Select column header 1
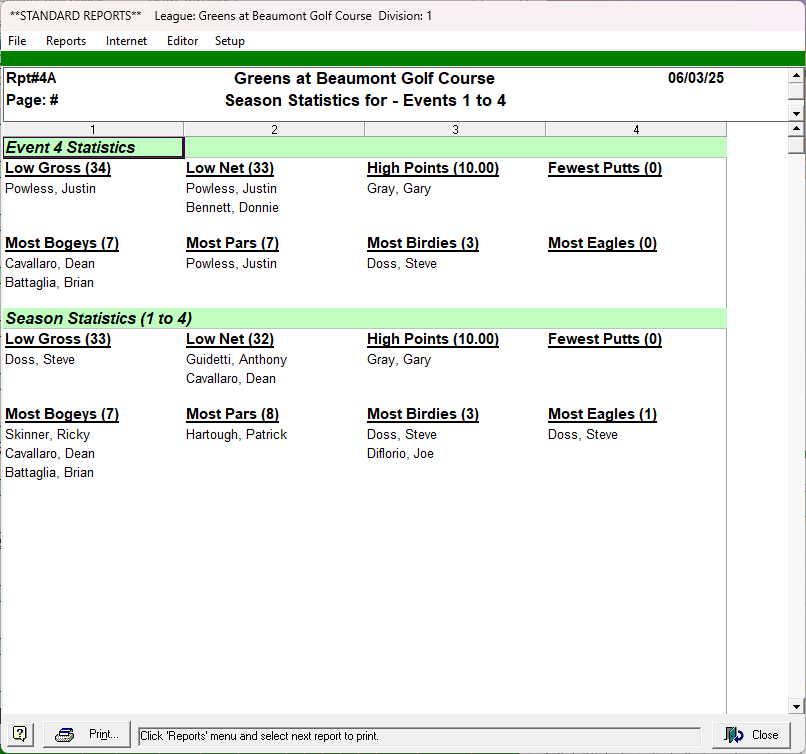 coord(93,129)
